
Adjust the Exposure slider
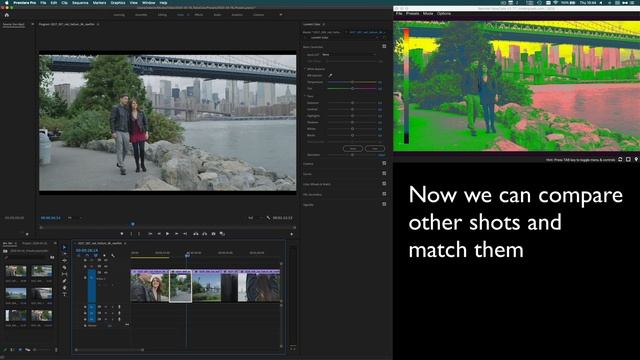pos(352,103)
